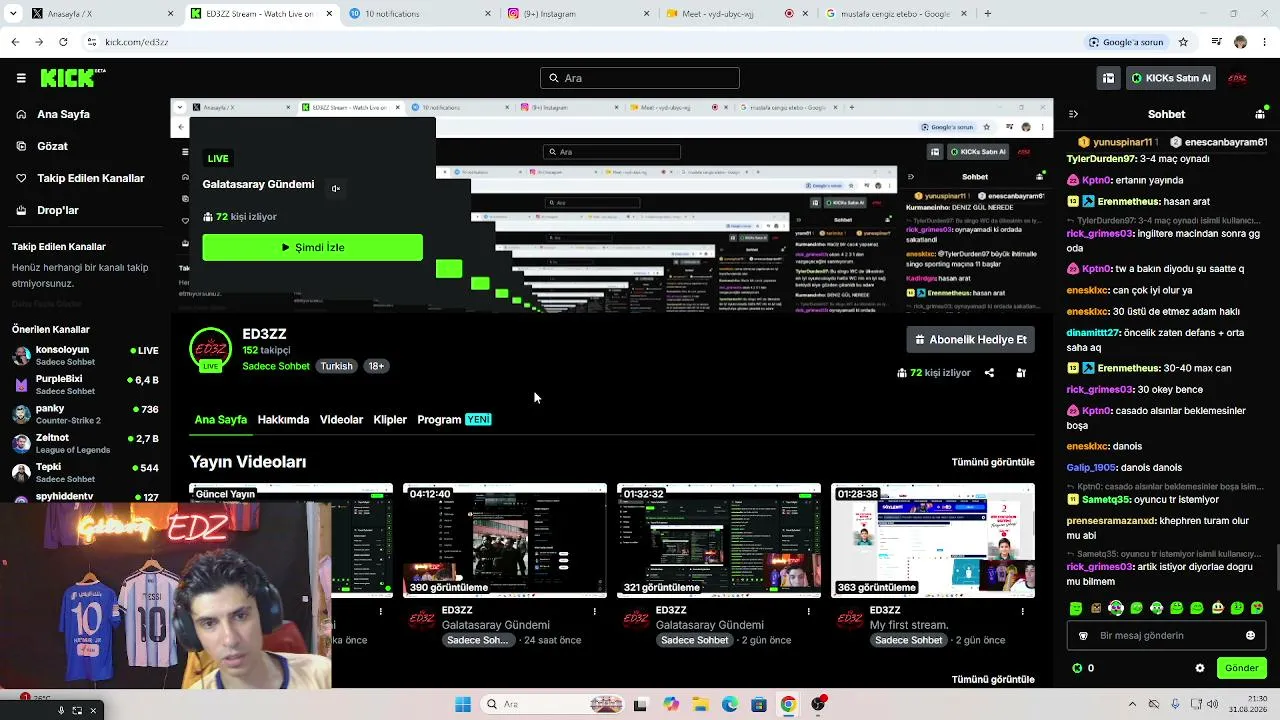Open the ED3ZZ channel avatar

[210, 349]
